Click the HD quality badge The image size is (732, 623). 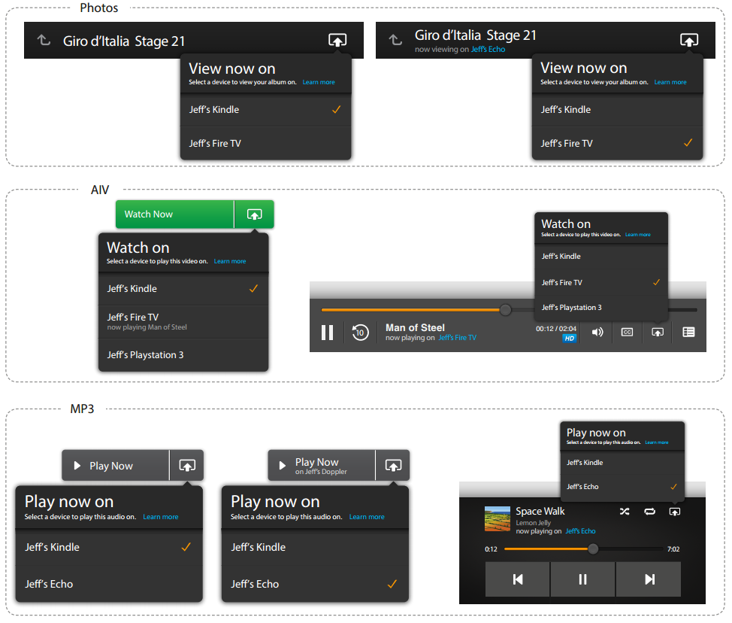click(569, 338)
